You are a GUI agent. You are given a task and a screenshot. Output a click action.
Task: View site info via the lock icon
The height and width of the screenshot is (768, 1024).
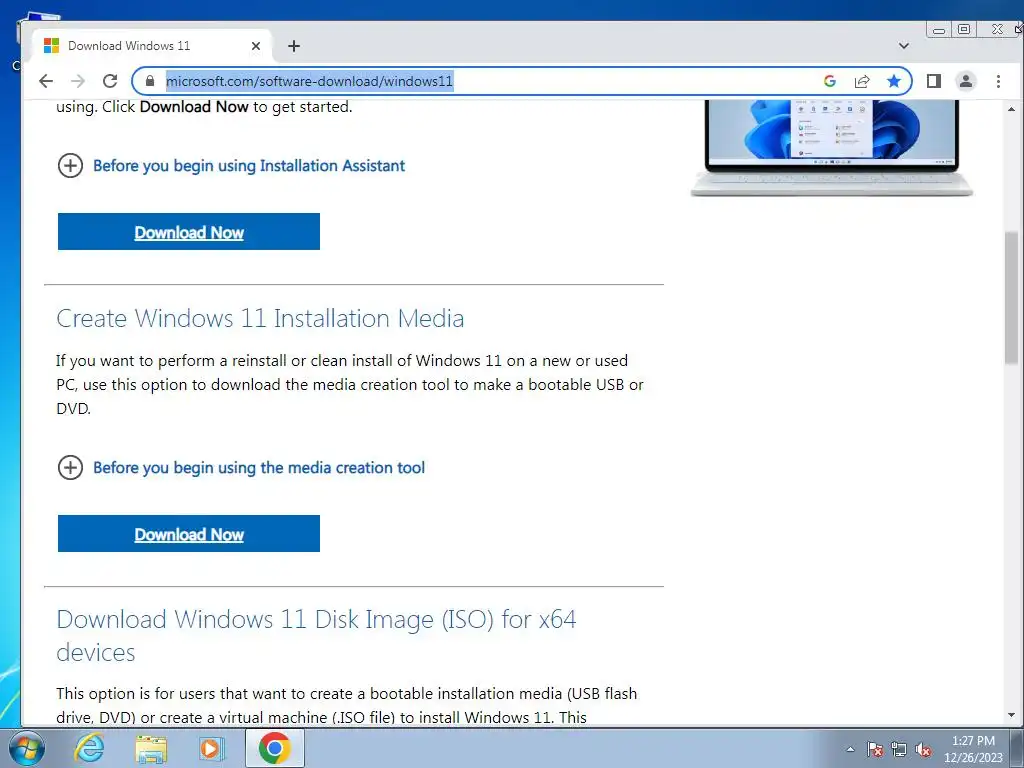point(150,81)
